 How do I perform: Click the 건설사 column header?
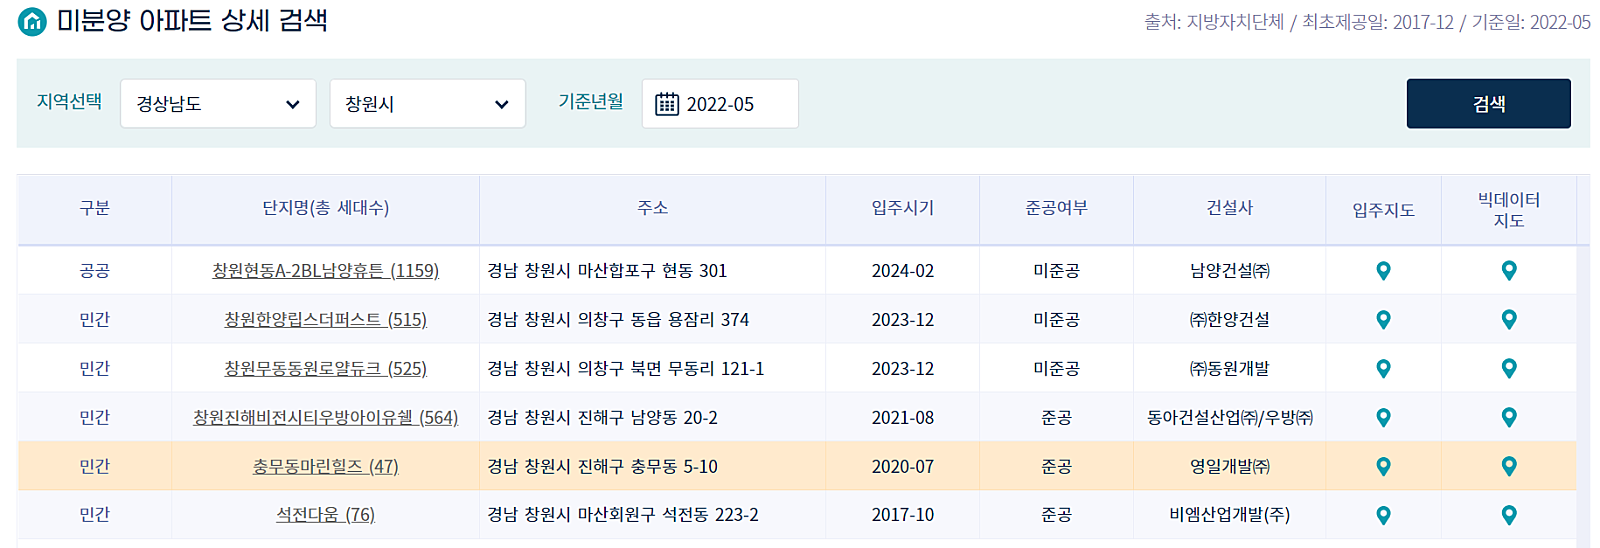1230,209
